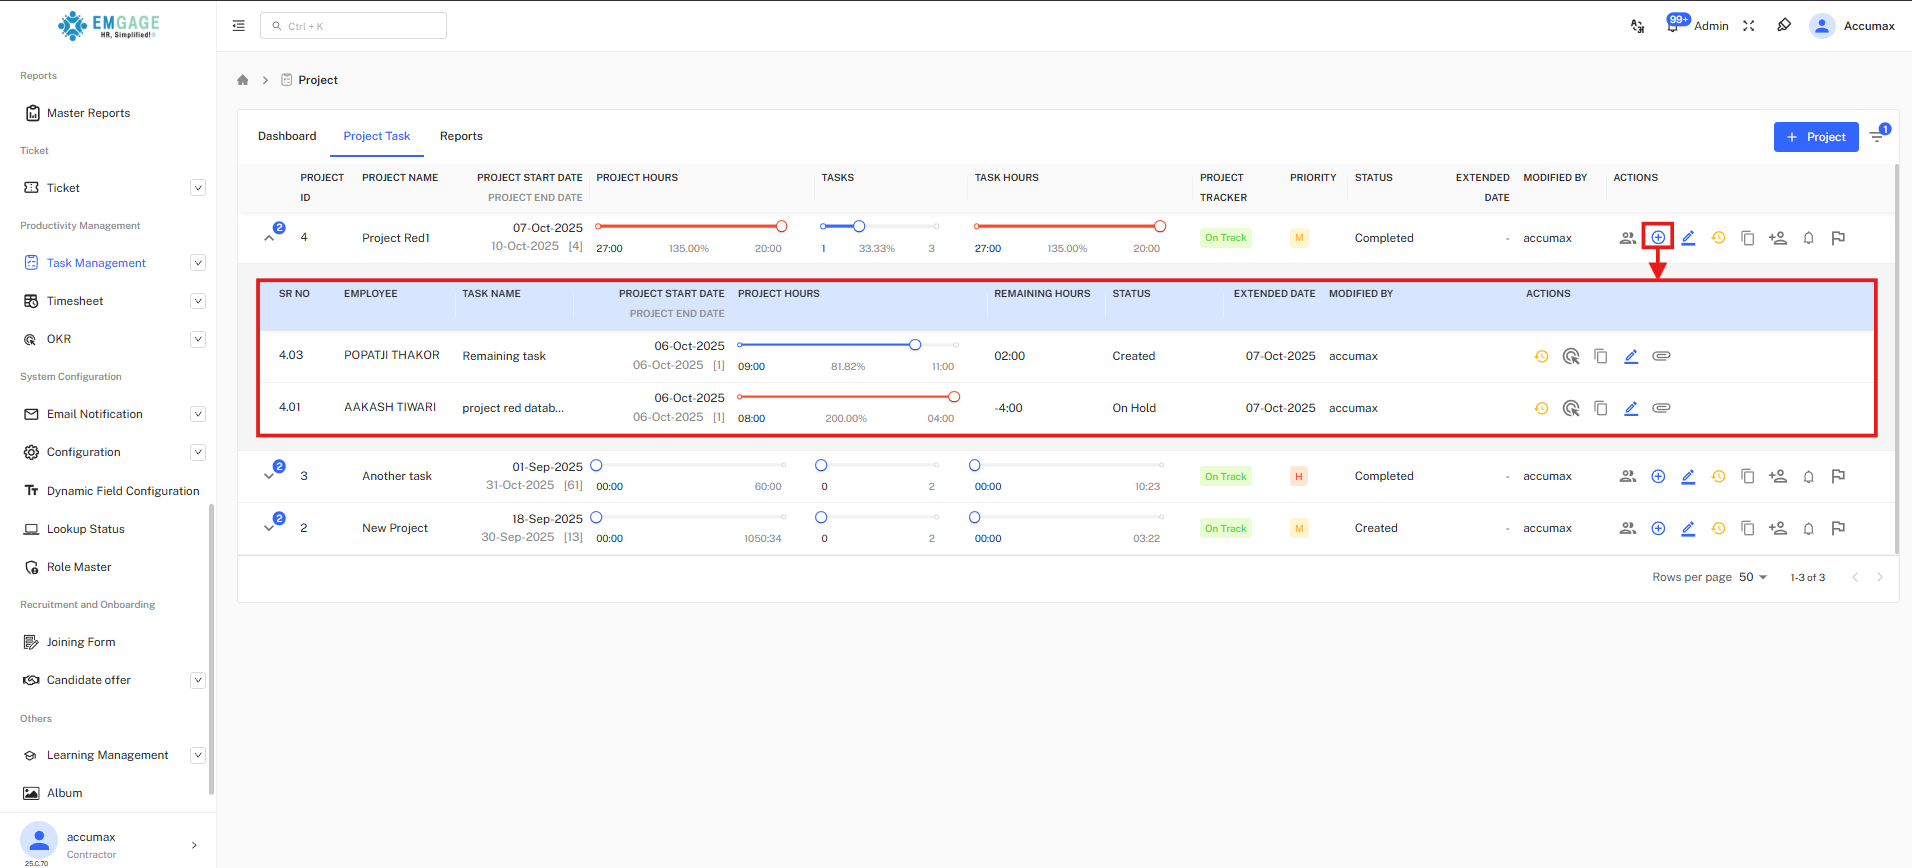The height and width of the screenshot is (868, 1912).
Task: Open Master Reports in the sidebar
Action: click(x=88, y=113)
